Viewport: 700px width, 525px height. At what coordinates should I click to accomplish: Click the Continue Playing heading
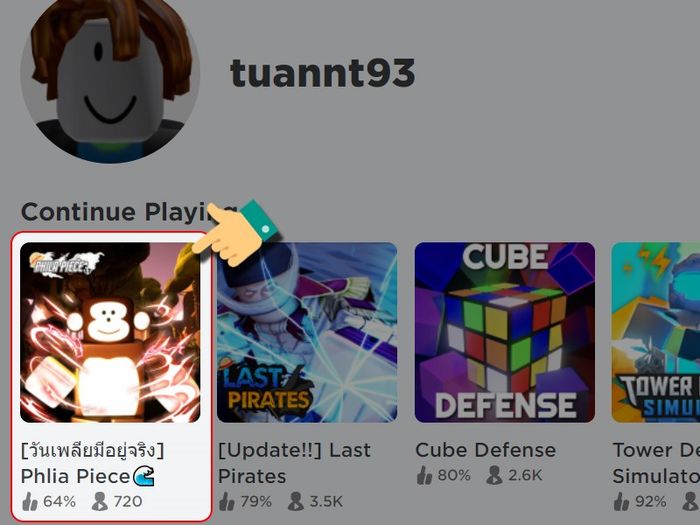coord(129,212)
